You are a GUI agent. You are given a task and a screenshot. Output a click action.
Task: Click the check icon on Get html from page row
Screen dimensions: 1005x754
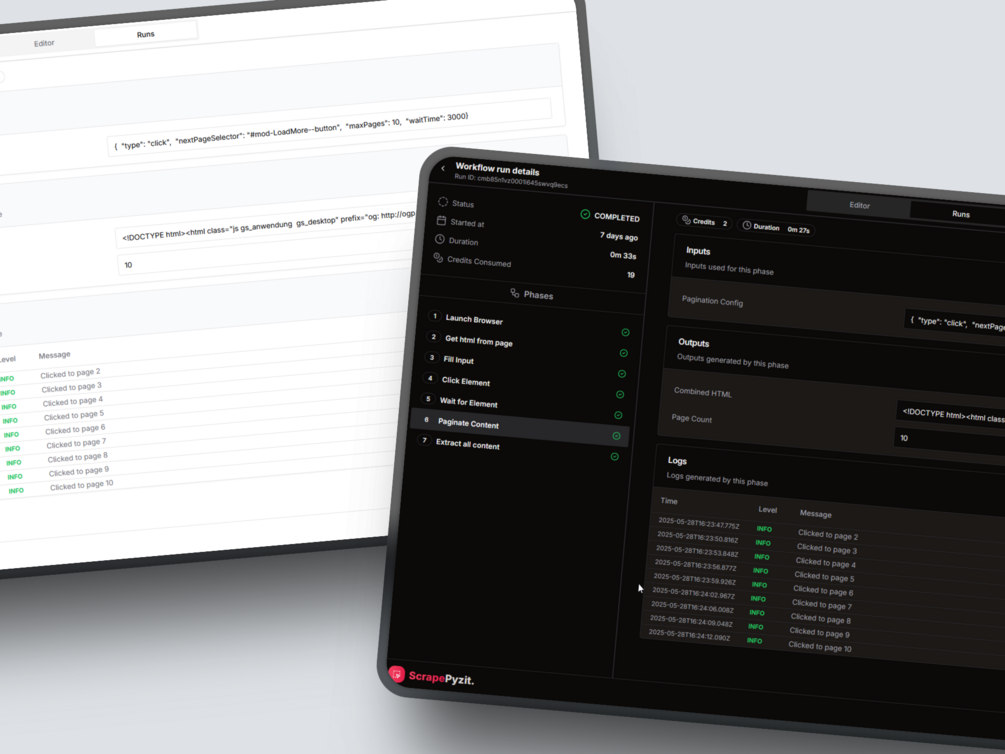pyautogui.click(x=624, y=353)
